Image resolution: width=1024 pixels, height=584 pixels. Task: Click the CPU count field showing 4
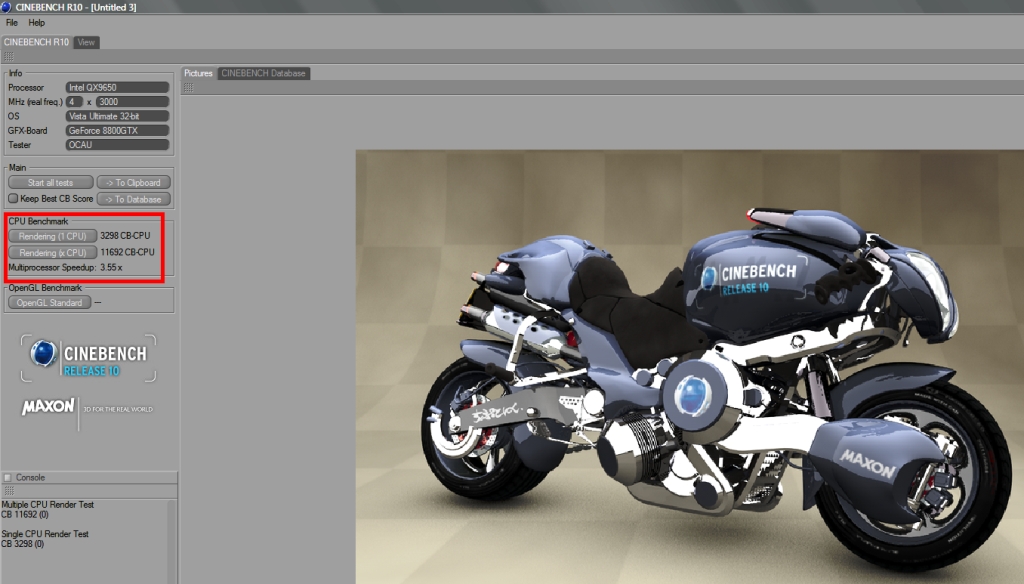tap(74, 102)
